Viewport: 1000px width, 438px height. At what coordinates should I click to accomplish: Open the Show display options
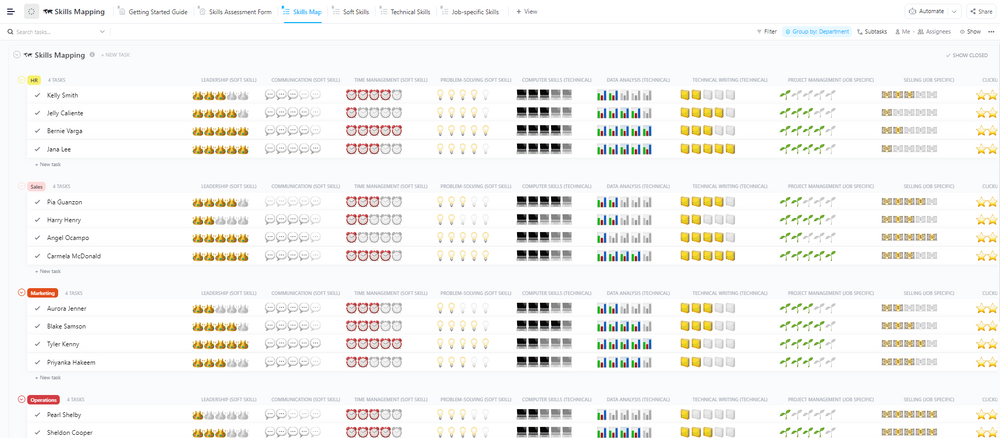[x=969, y=31]
